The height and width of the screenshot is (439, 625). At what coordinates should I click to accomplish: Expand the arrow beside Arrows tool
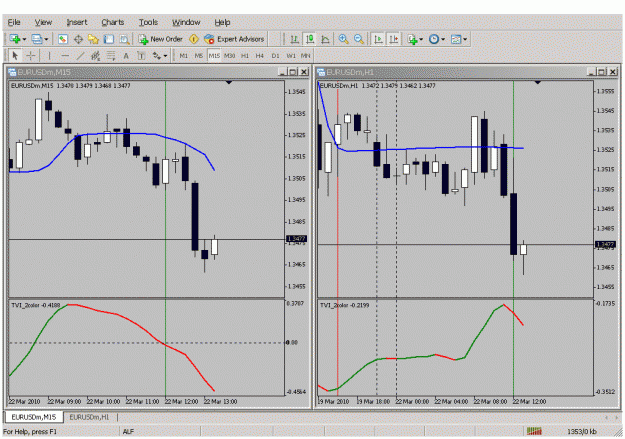point(165,56)
